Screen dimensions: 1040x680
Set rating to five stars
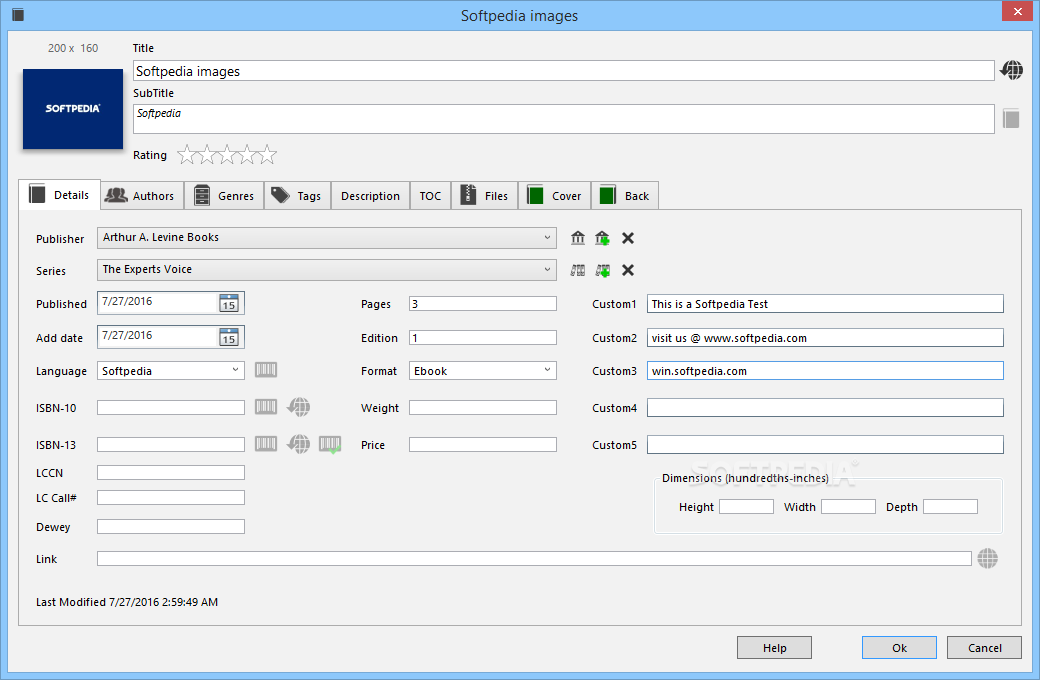pos(267,155)
